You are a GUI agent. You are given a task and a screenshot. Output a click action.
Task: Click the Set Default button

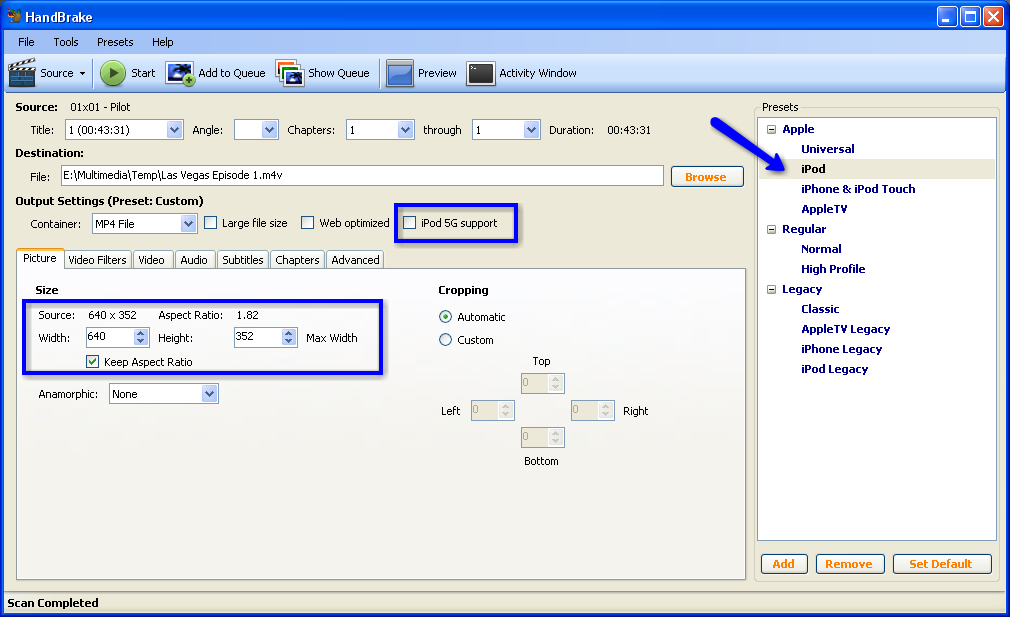(x=941, y=564)
